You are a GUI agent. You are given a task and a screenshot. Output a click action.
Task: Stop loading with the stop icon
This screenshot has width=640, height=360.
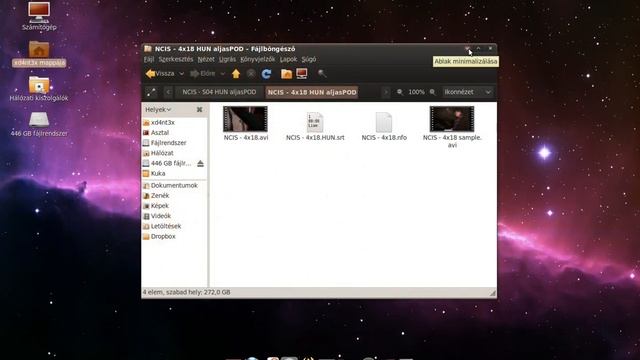tap(251, 74)
